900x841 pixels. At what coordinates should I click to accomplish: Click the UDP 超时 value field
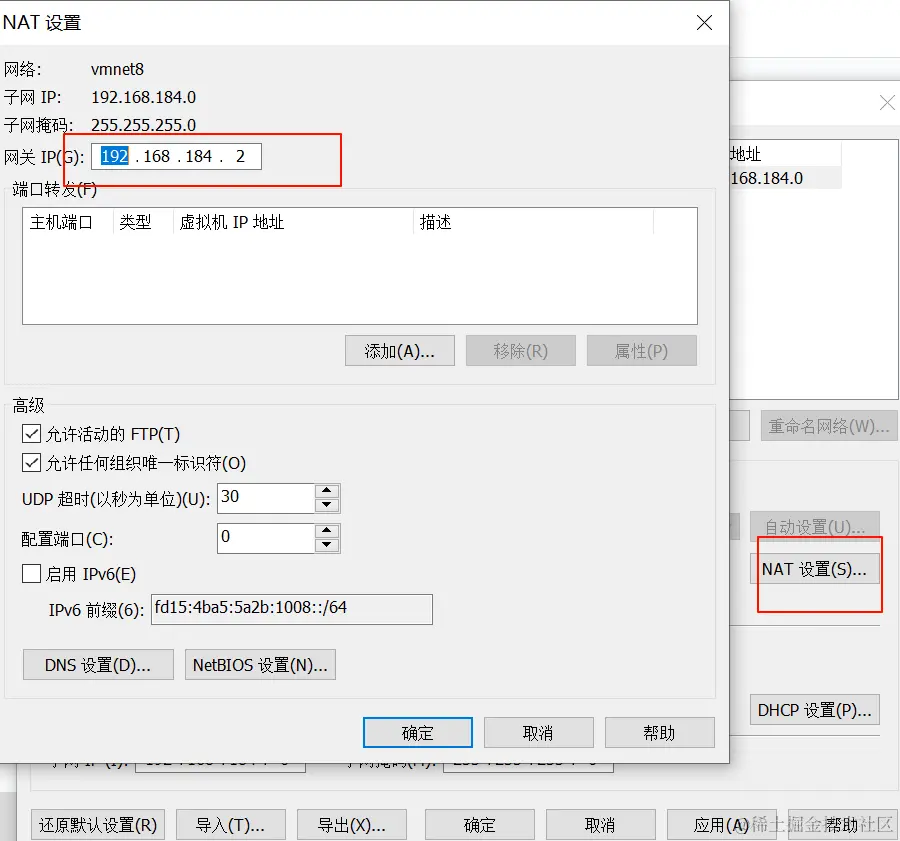266,498
